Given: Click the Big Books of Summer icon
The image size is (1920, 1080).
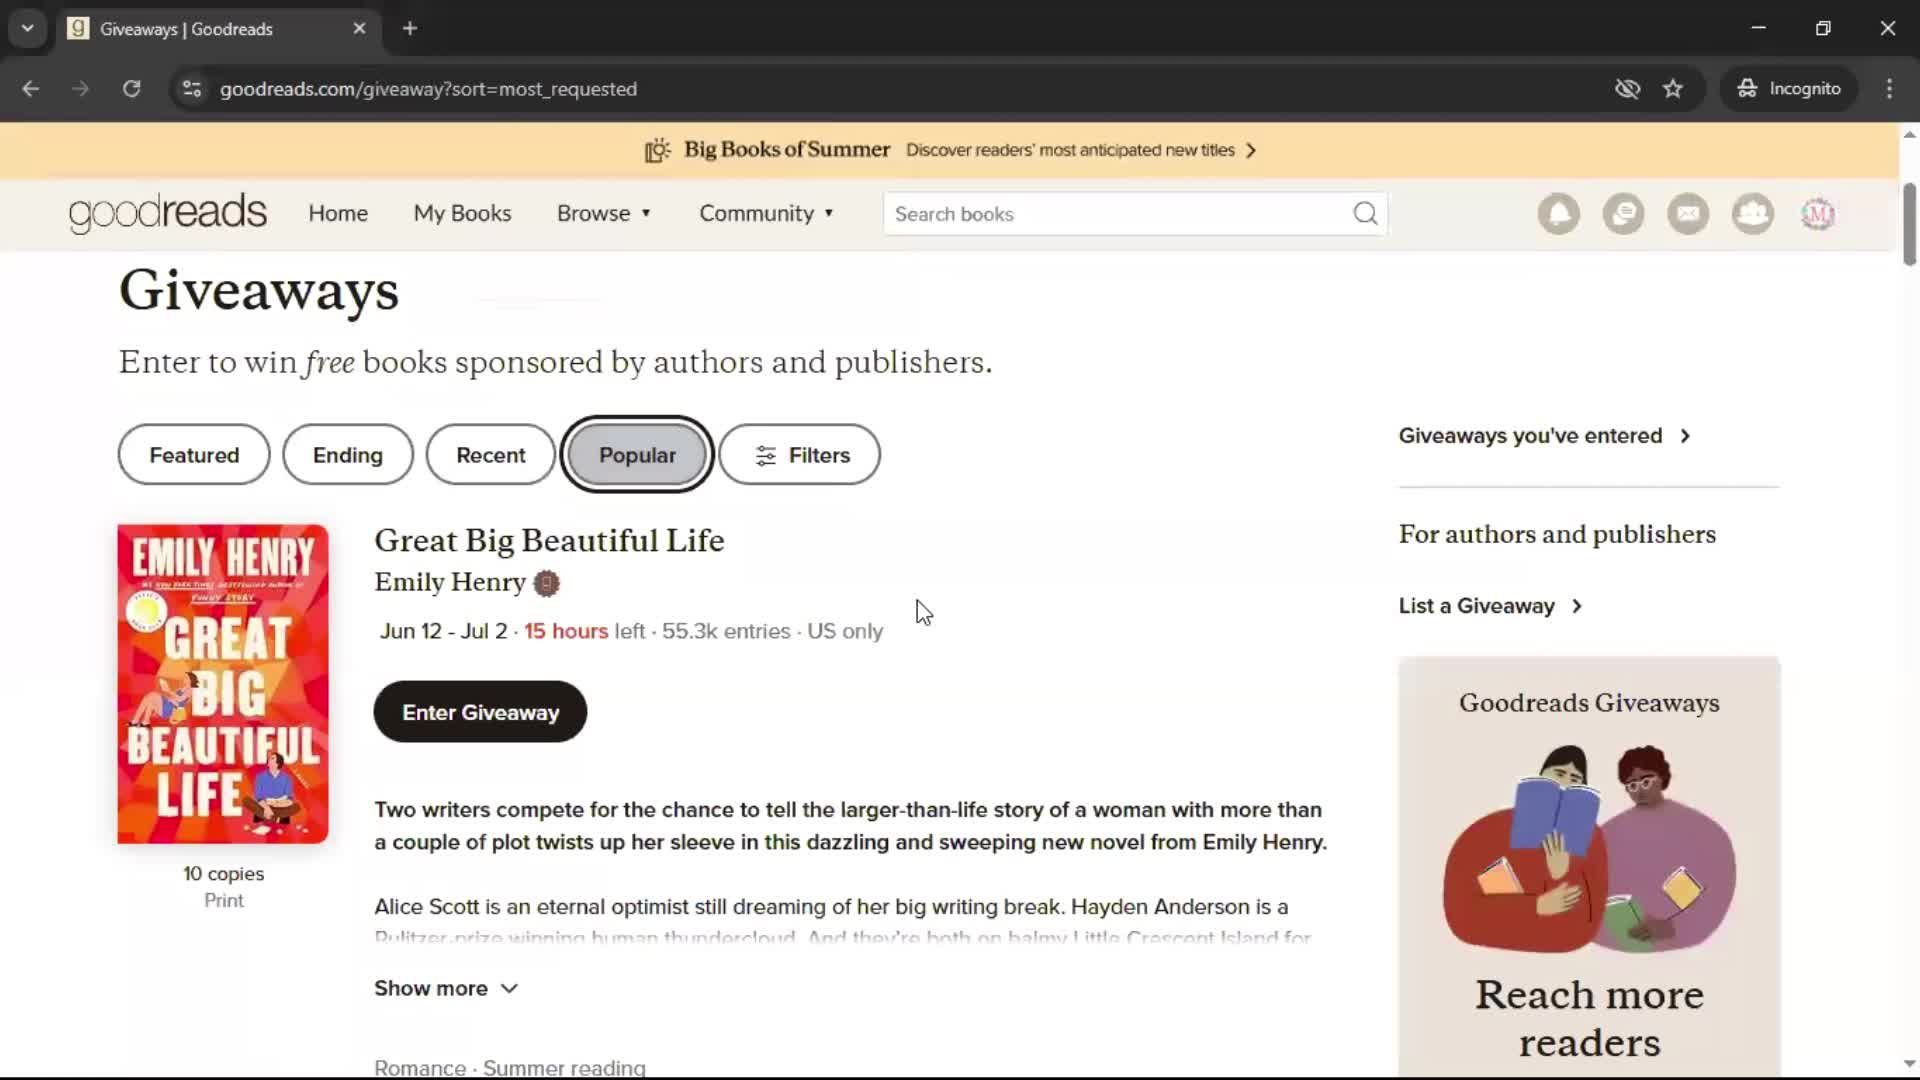Looking at the screenshot, I should [x=657, y=150].
